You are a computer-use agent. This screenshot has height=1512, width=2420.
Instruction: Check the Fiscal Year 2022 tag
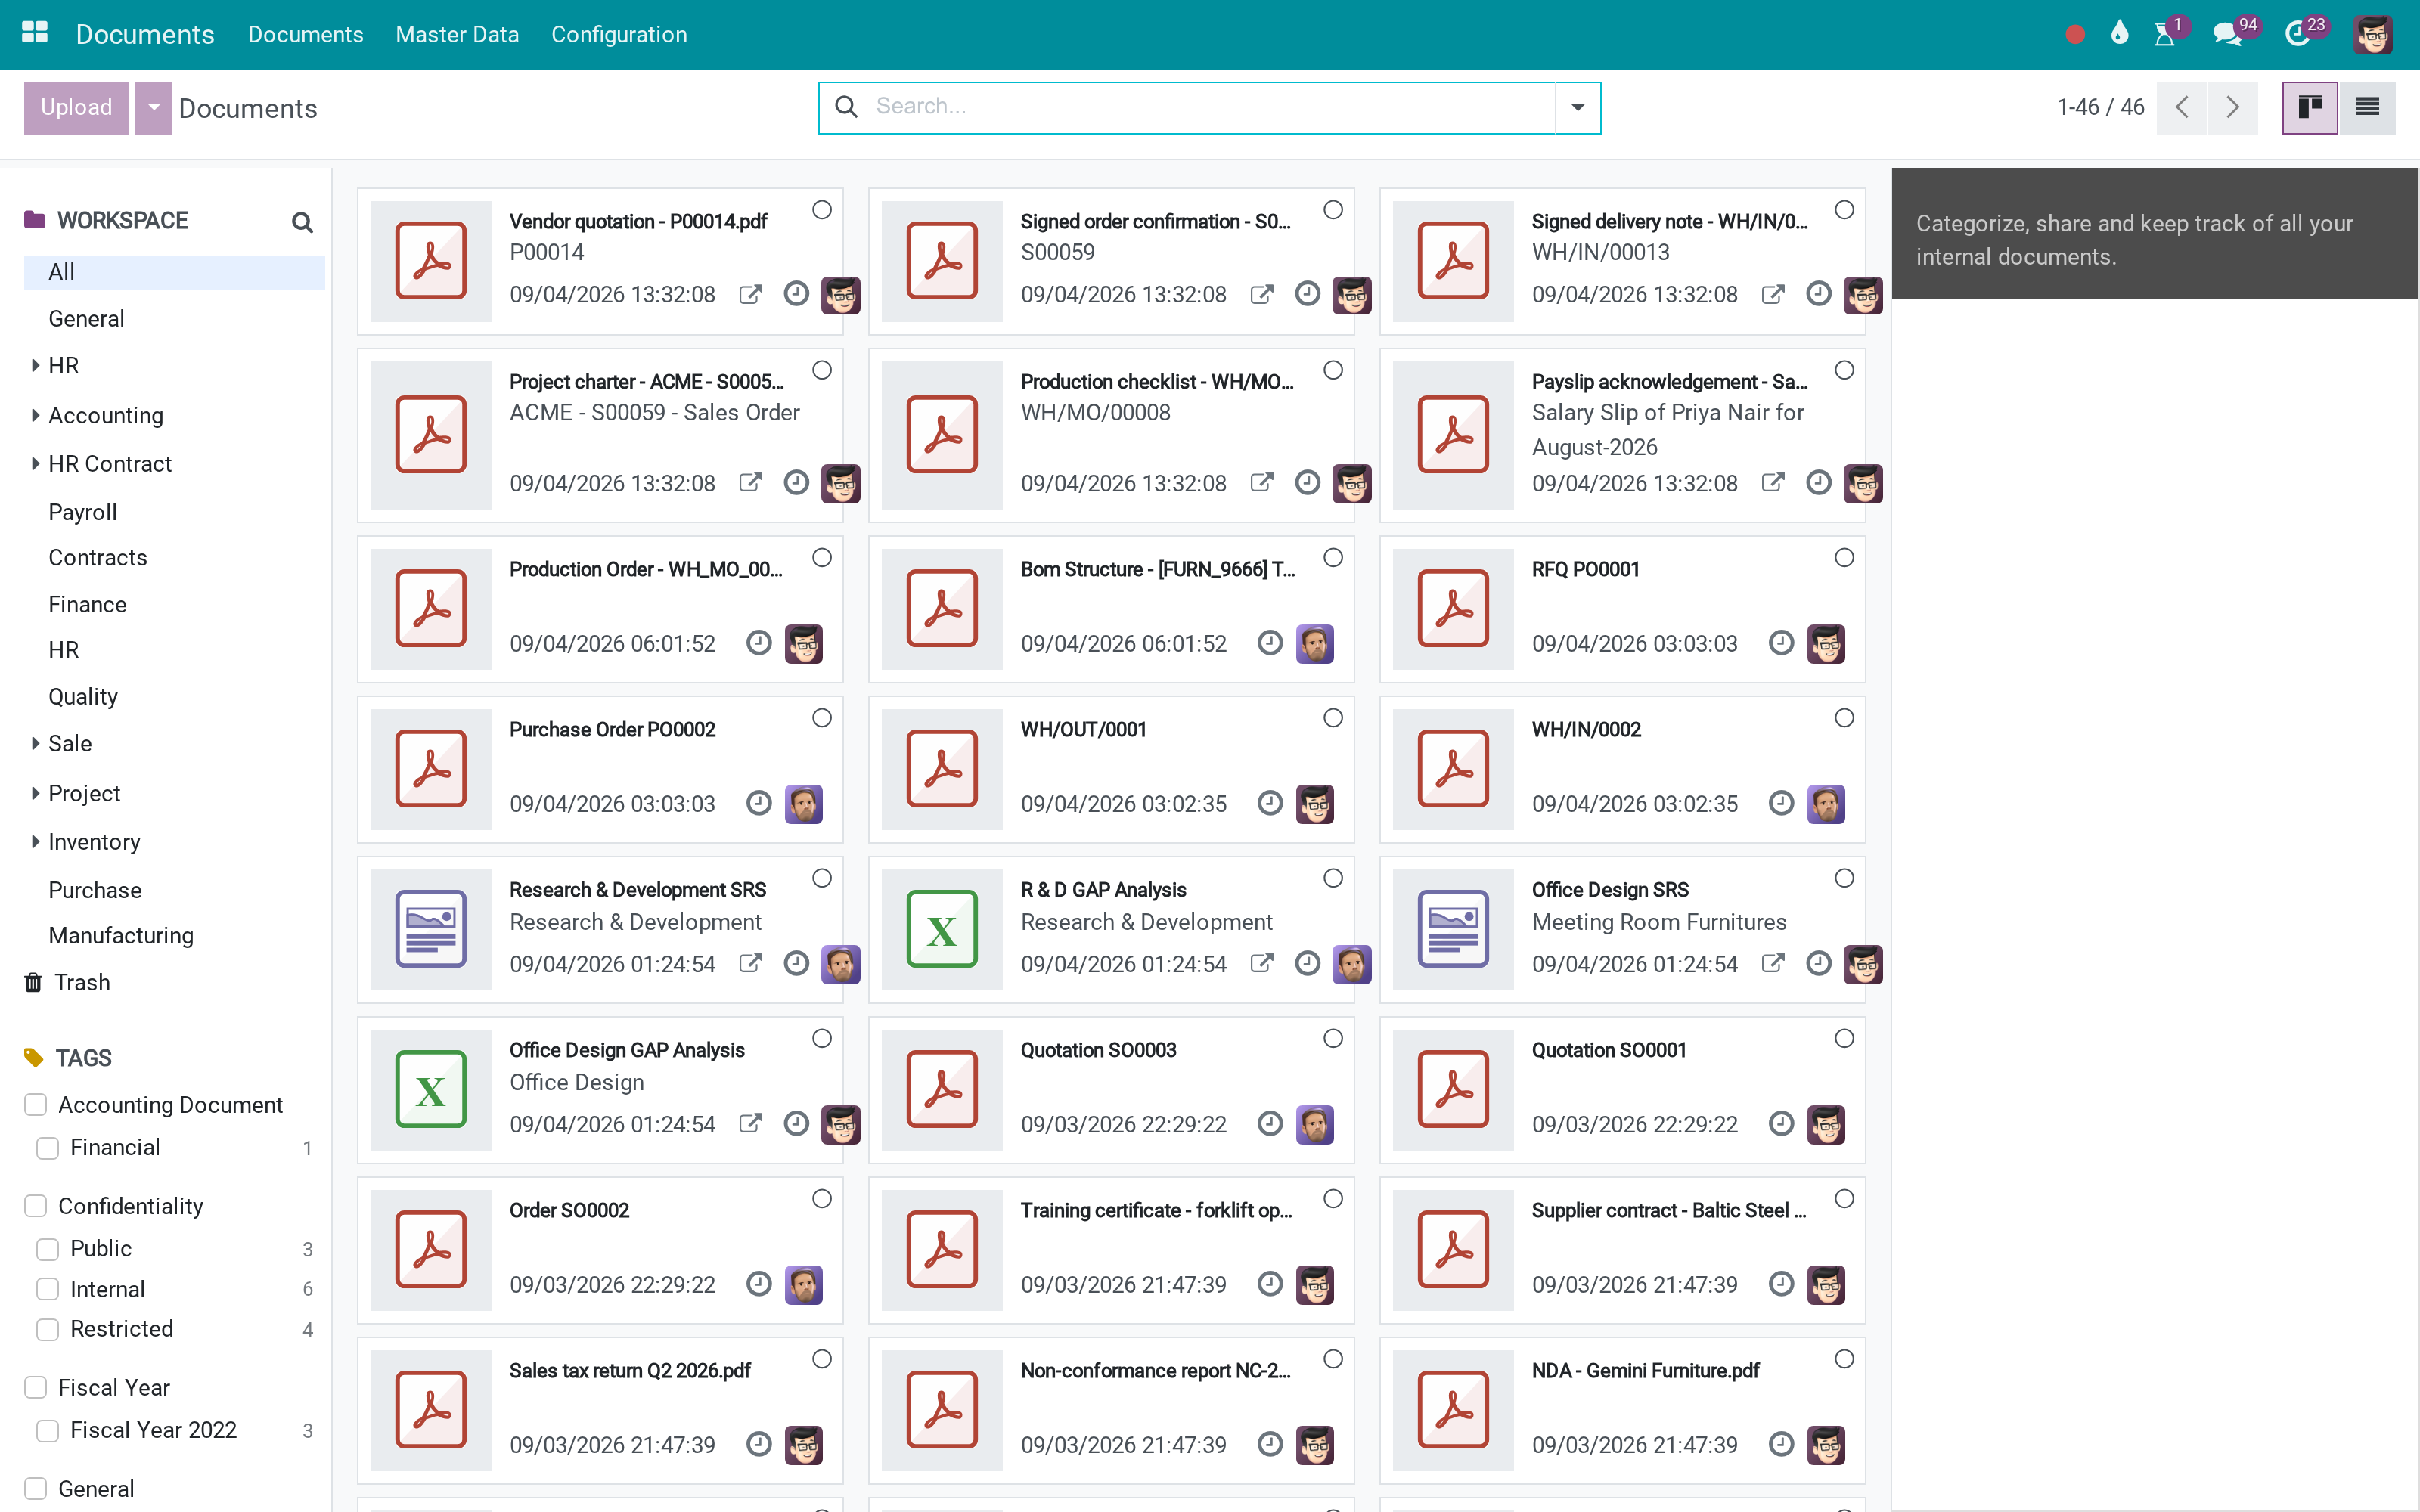[48, 1431]
